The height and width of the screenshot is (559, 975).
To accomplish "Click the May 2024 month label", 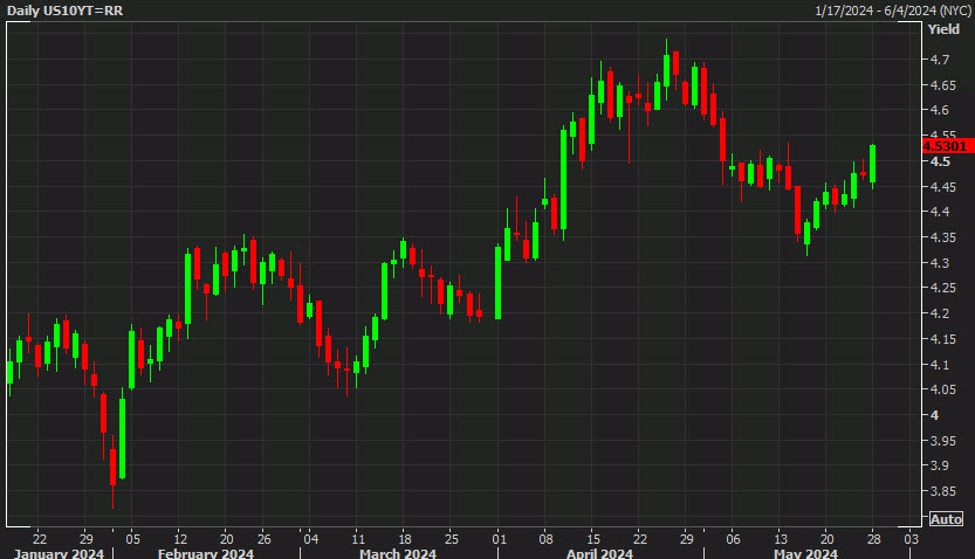I will click(x=805, y=553).
